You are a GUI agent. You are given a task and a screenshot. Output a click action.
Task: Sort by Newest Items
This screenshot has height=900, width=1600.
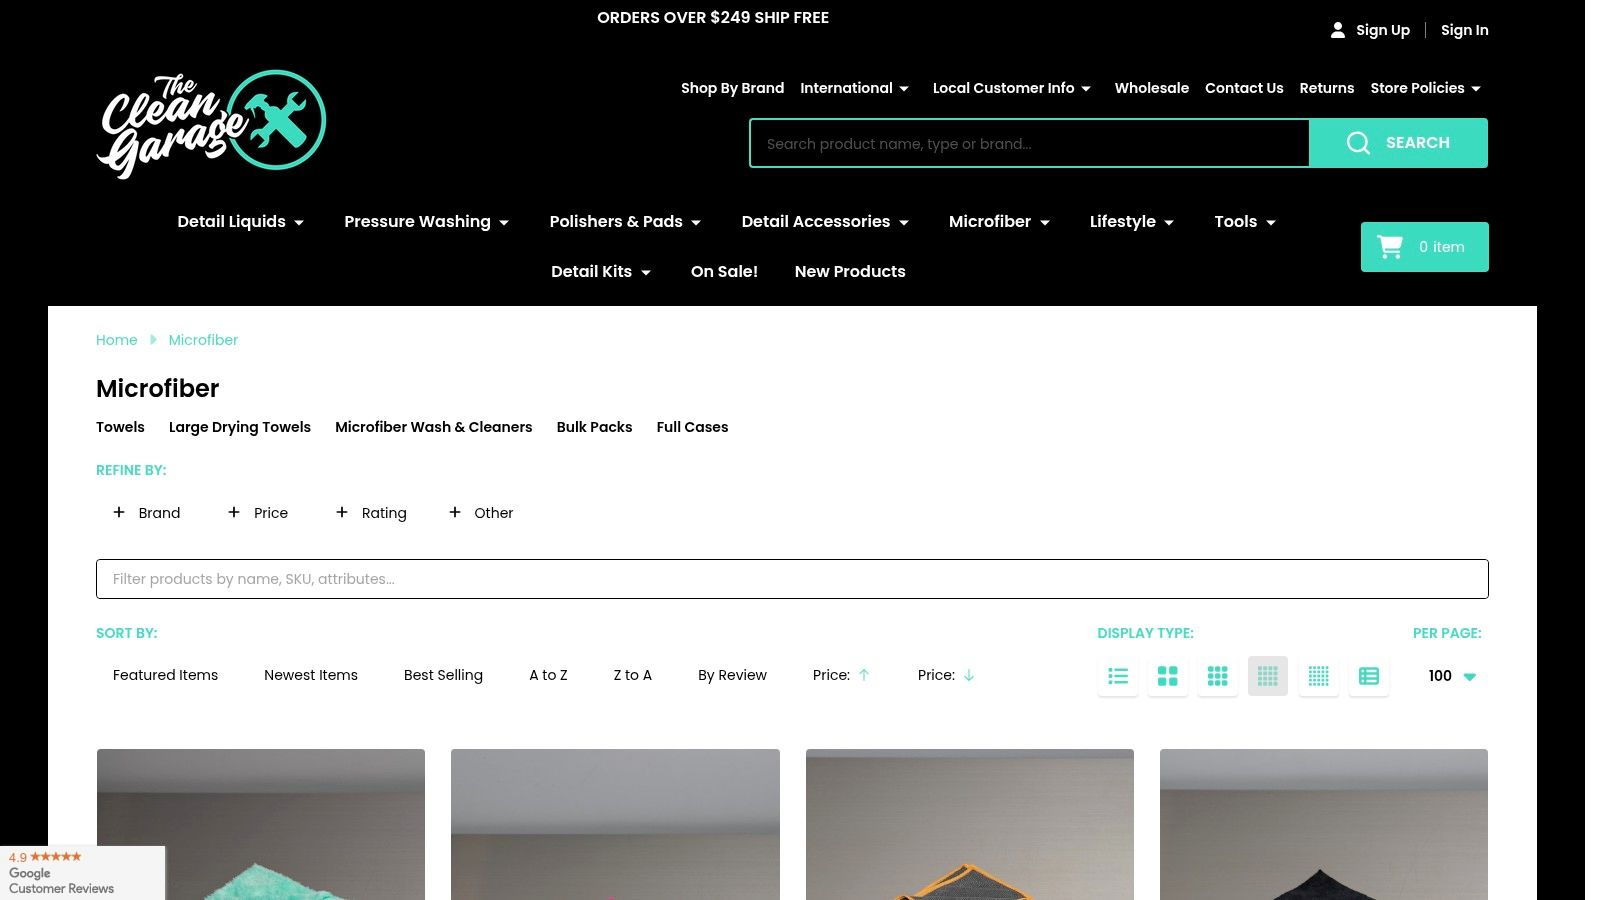pos(311,675)
